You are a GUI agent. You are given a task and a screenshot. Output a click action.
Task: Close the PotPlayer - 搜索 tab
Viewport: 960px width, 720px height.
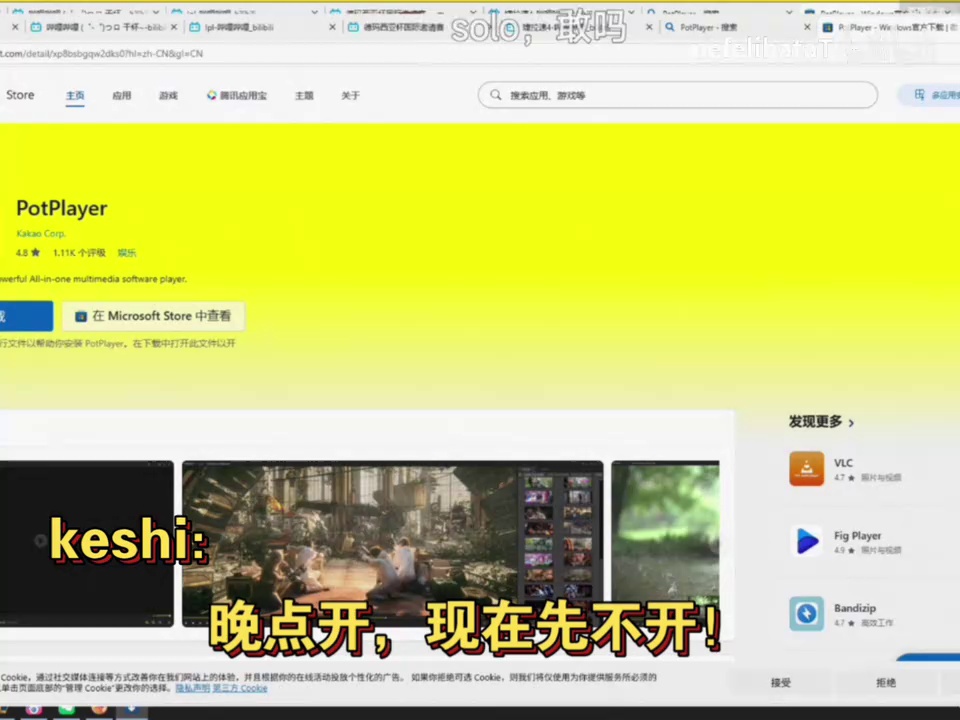[807, 27]
